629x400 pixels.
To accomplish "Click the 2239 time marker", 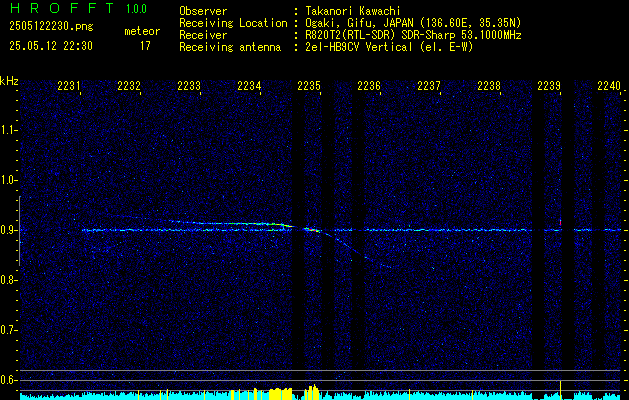I will [548, 85].
